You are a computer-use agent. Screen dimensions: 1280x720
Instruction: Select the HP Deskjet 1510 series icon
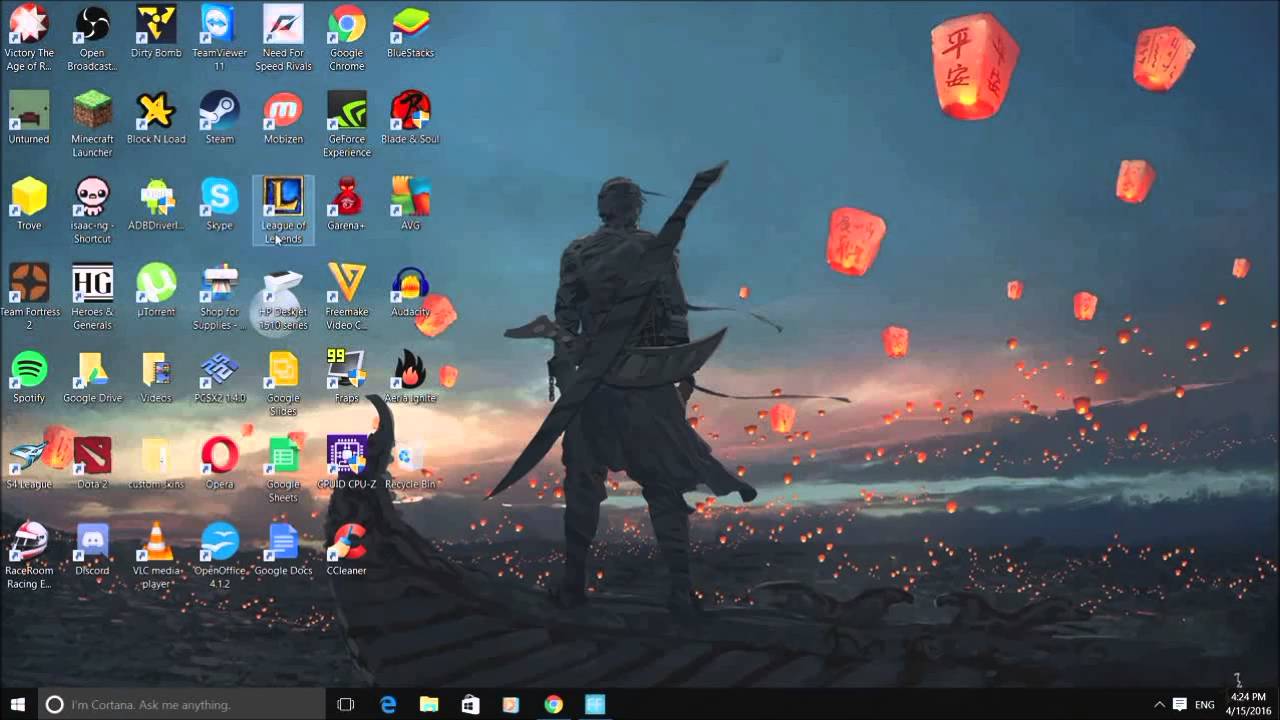(283, 297)
